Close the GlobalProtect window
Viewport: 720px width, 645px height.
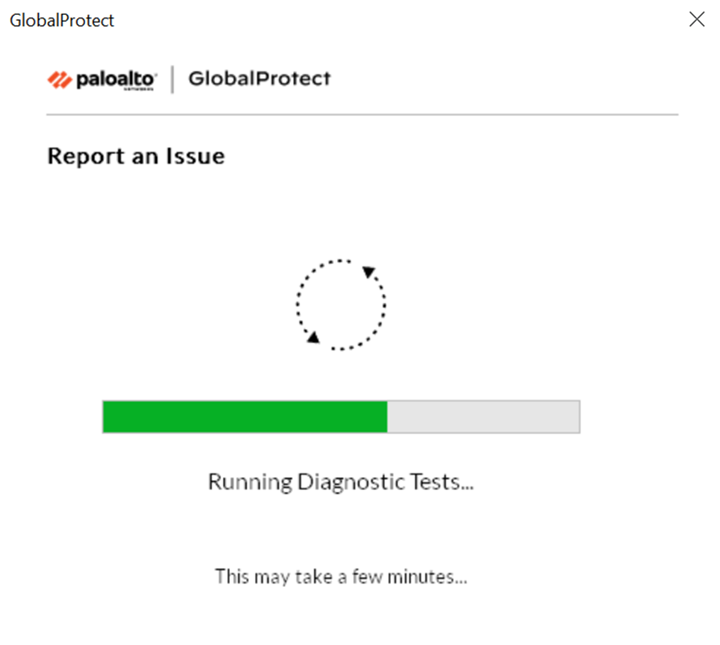(x=697, y=19)
